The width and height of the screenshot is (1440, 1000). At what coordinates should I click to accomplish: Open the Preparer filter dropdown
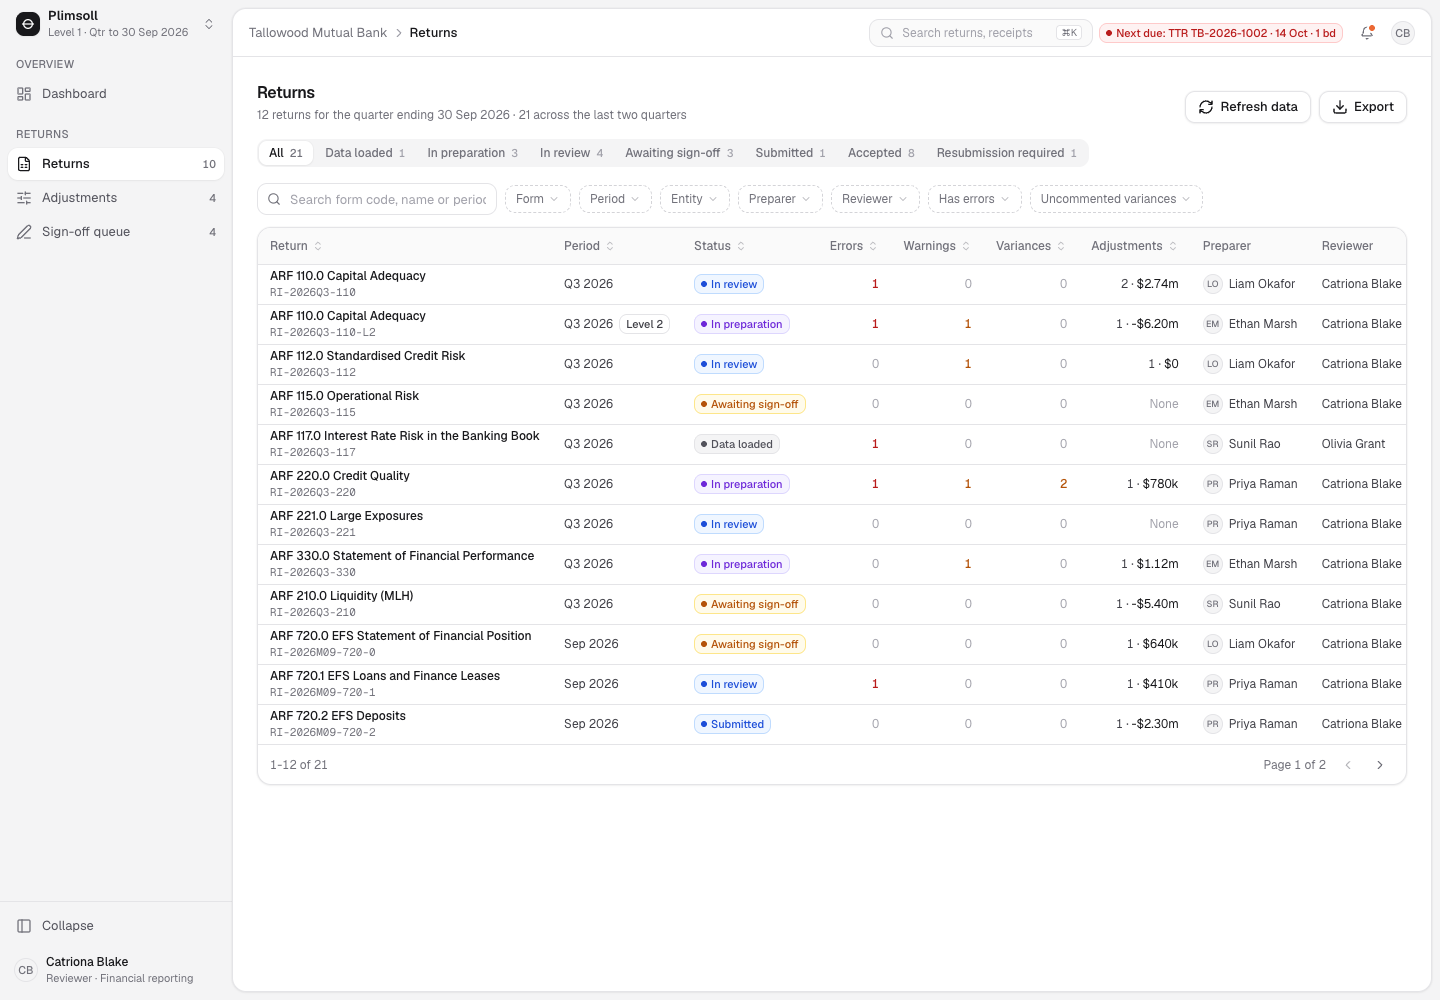[x=780, y=199]
